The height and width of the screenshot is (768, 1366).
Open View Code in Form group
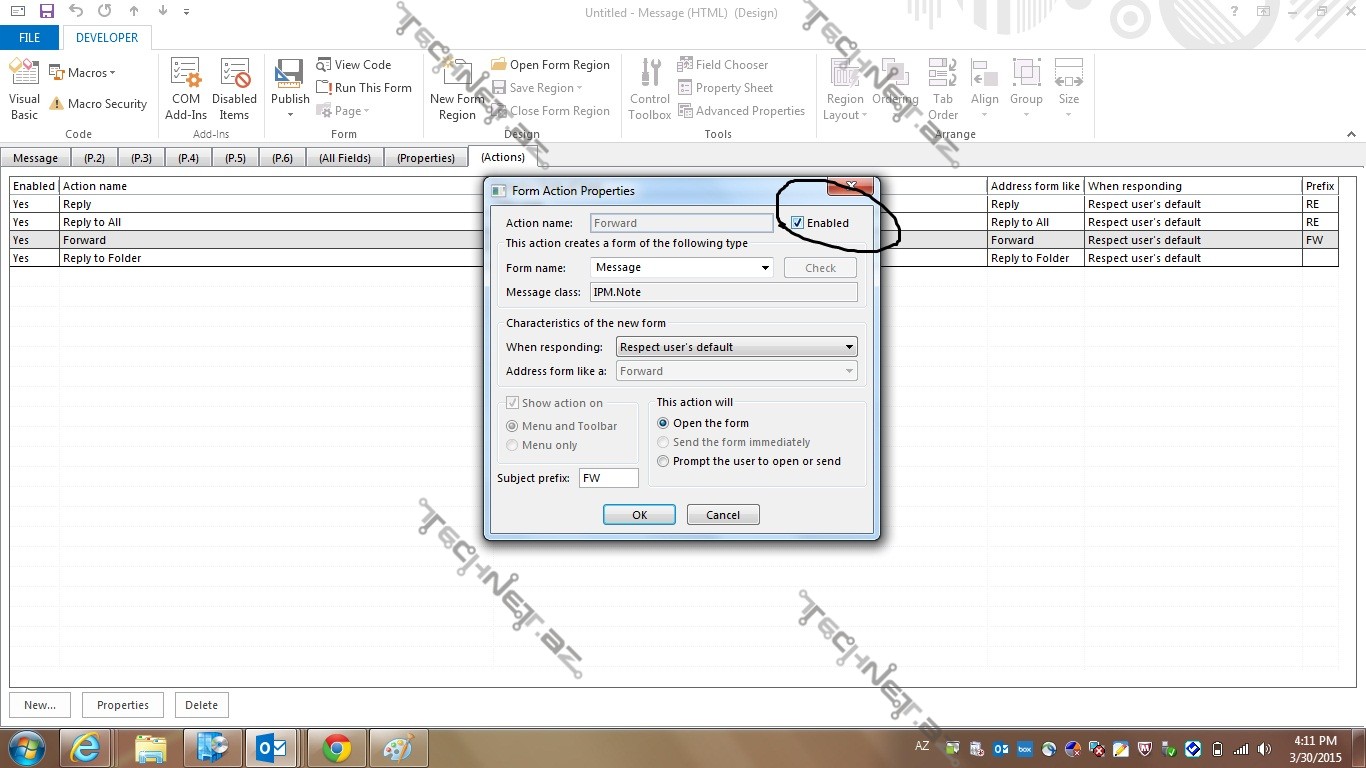click(x=353, y=65)
